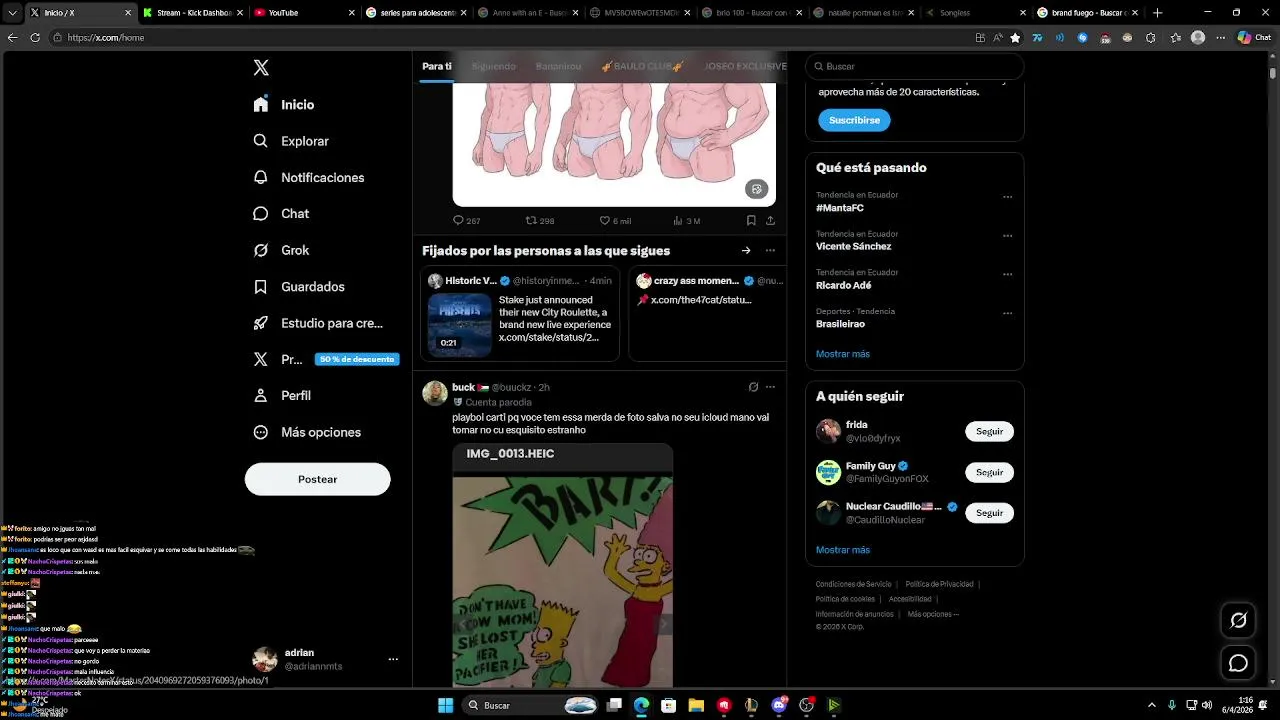Open new browser tab
Viewport: 1280px width, 720px height.
pyautogui.click(x=1158, y=13)
